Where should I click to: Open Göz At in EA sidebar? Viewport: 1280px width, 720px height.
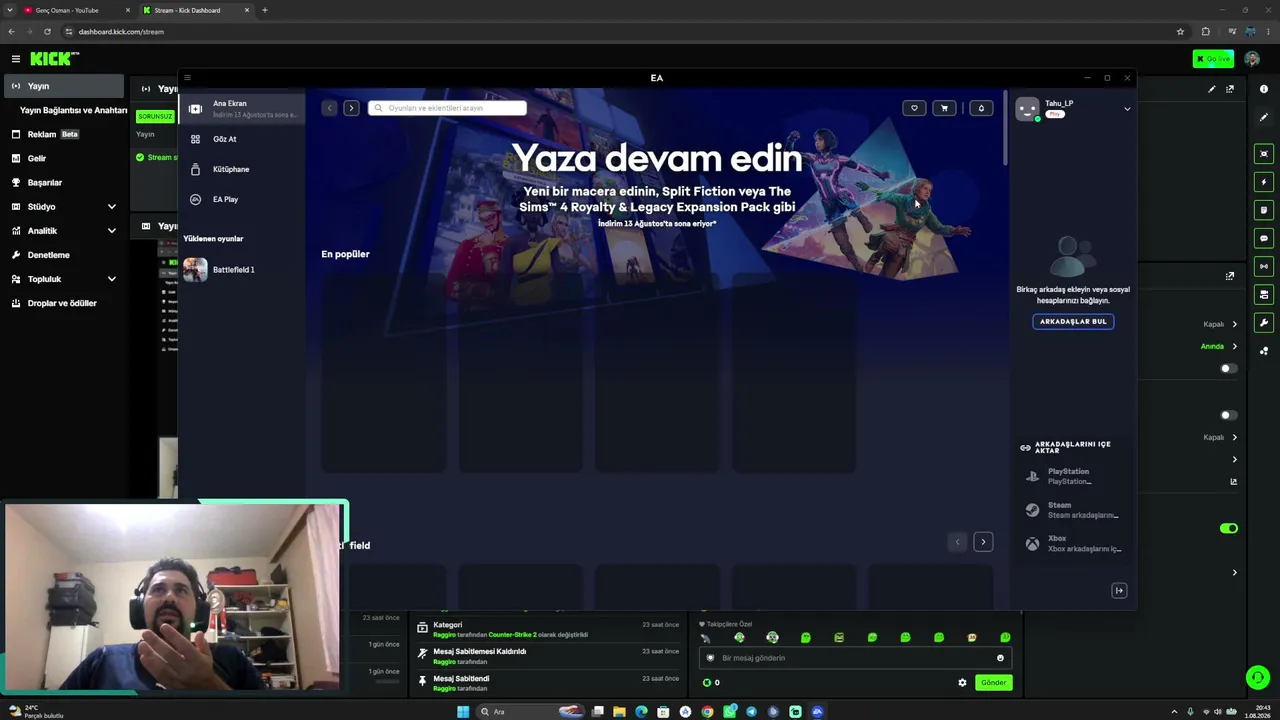click(243, 139)
